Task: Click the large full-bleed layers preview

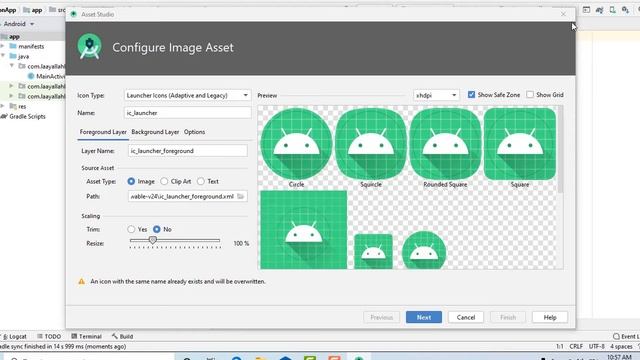Action: (304, 230)
